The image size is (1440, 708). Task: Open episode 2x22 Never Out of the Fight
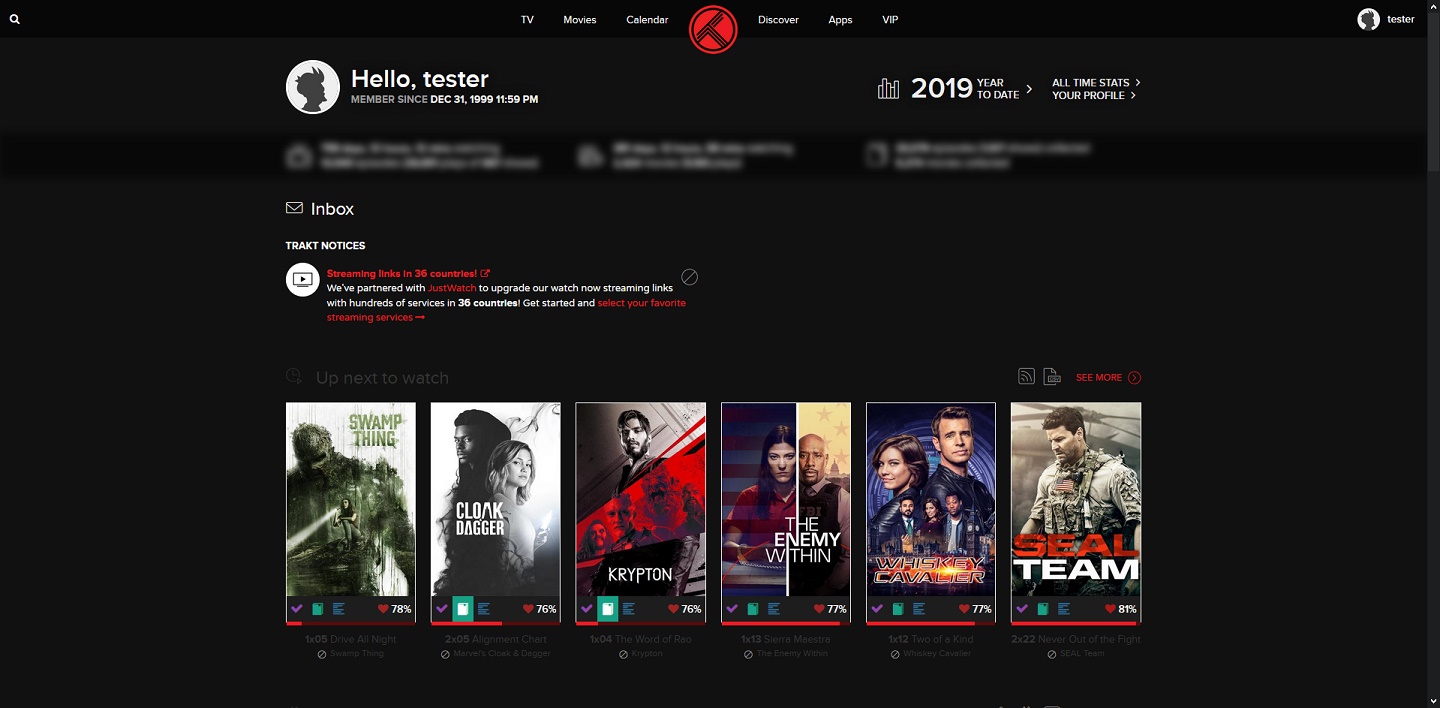tap(1076, 639)
